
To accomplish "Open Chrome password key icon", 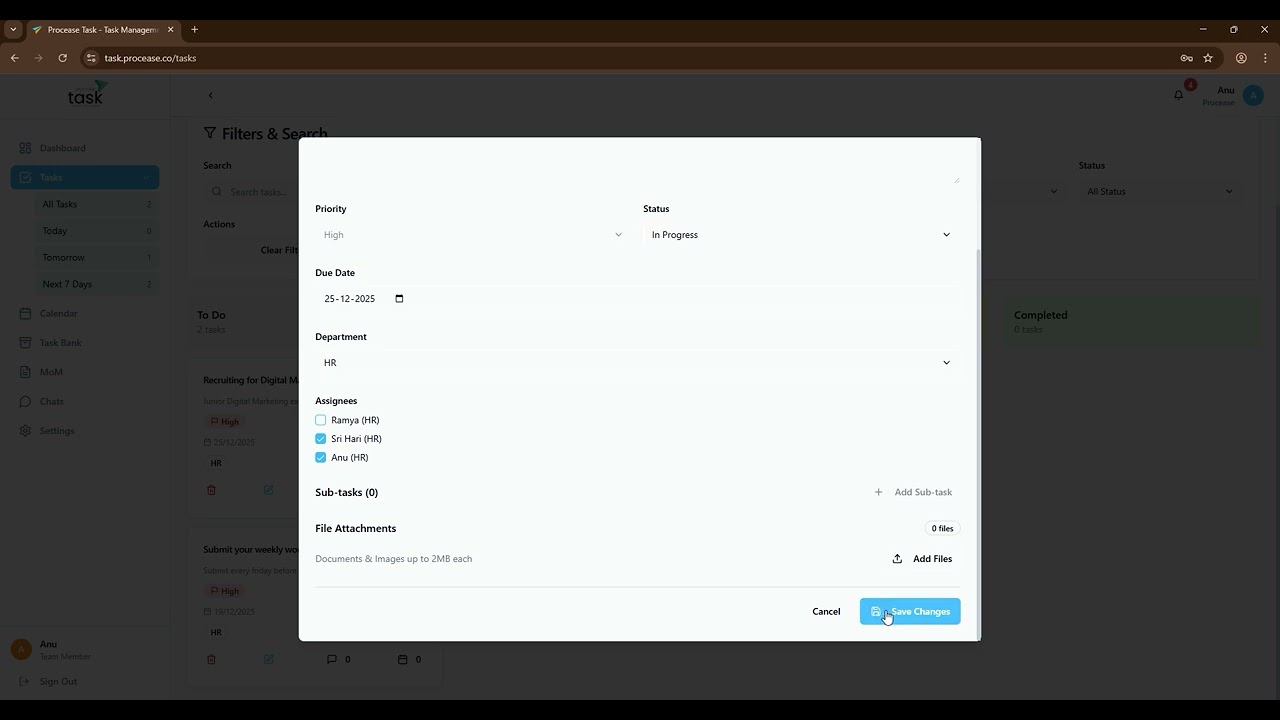I will [1186, 58].
